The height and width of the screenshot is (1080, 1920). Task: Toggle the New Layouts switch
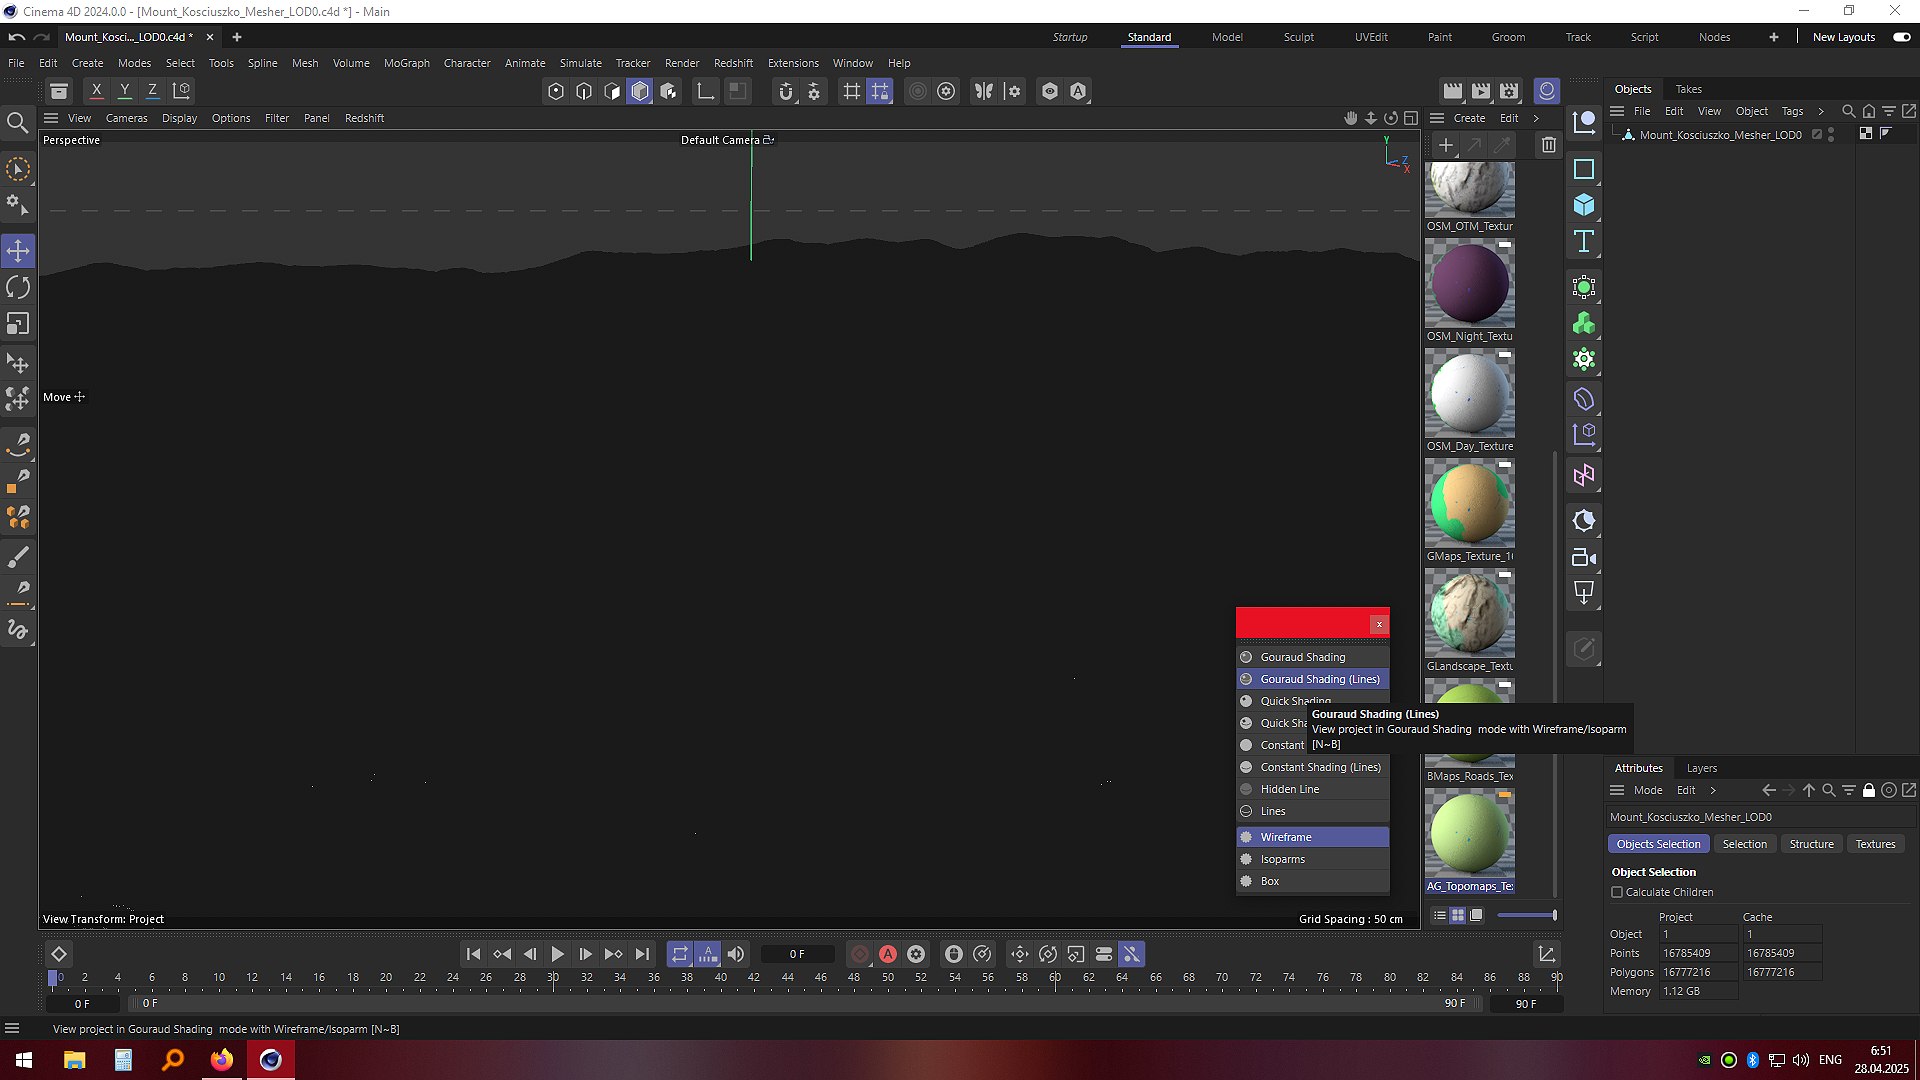point(1901,37)
